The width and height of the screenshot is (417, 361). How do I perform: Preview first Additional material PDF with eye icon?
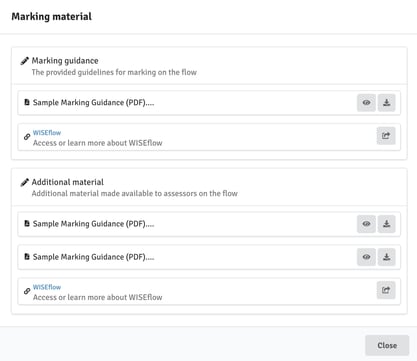click(366, 224)
